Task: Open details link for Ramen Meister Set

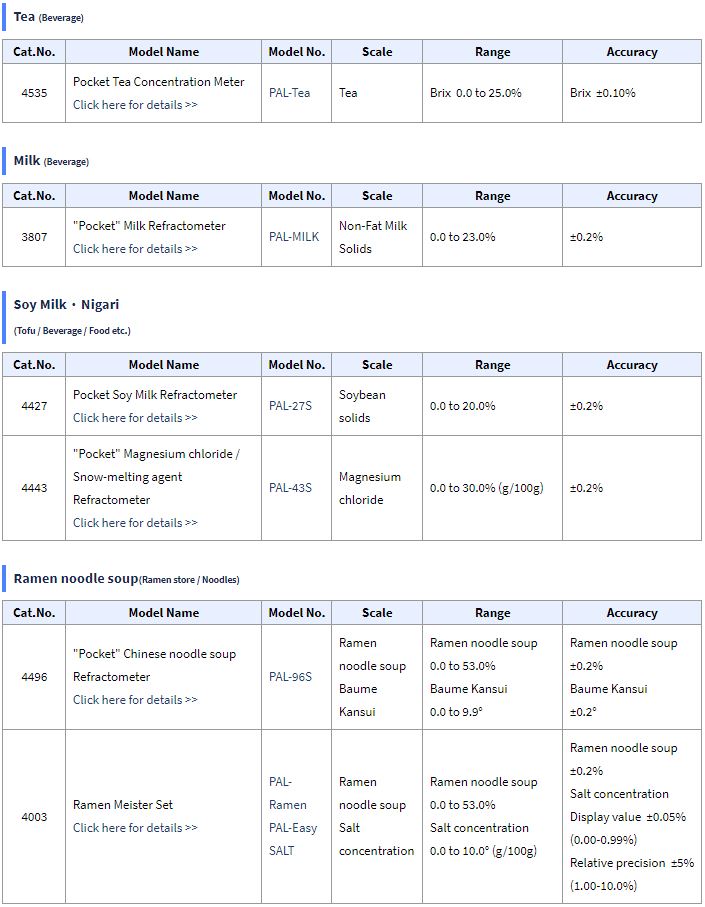Action: pyautogui.click(x=135, y=828)
